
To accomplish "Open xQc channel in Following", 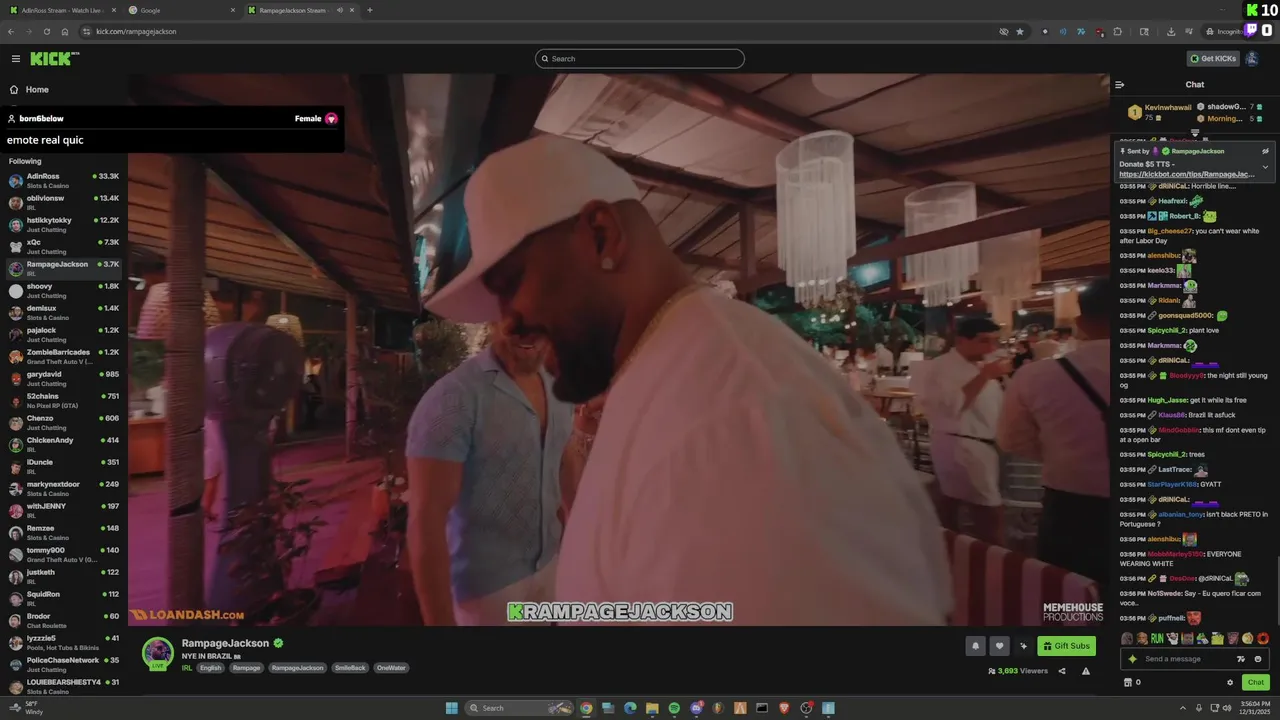I will click(64, 246).
